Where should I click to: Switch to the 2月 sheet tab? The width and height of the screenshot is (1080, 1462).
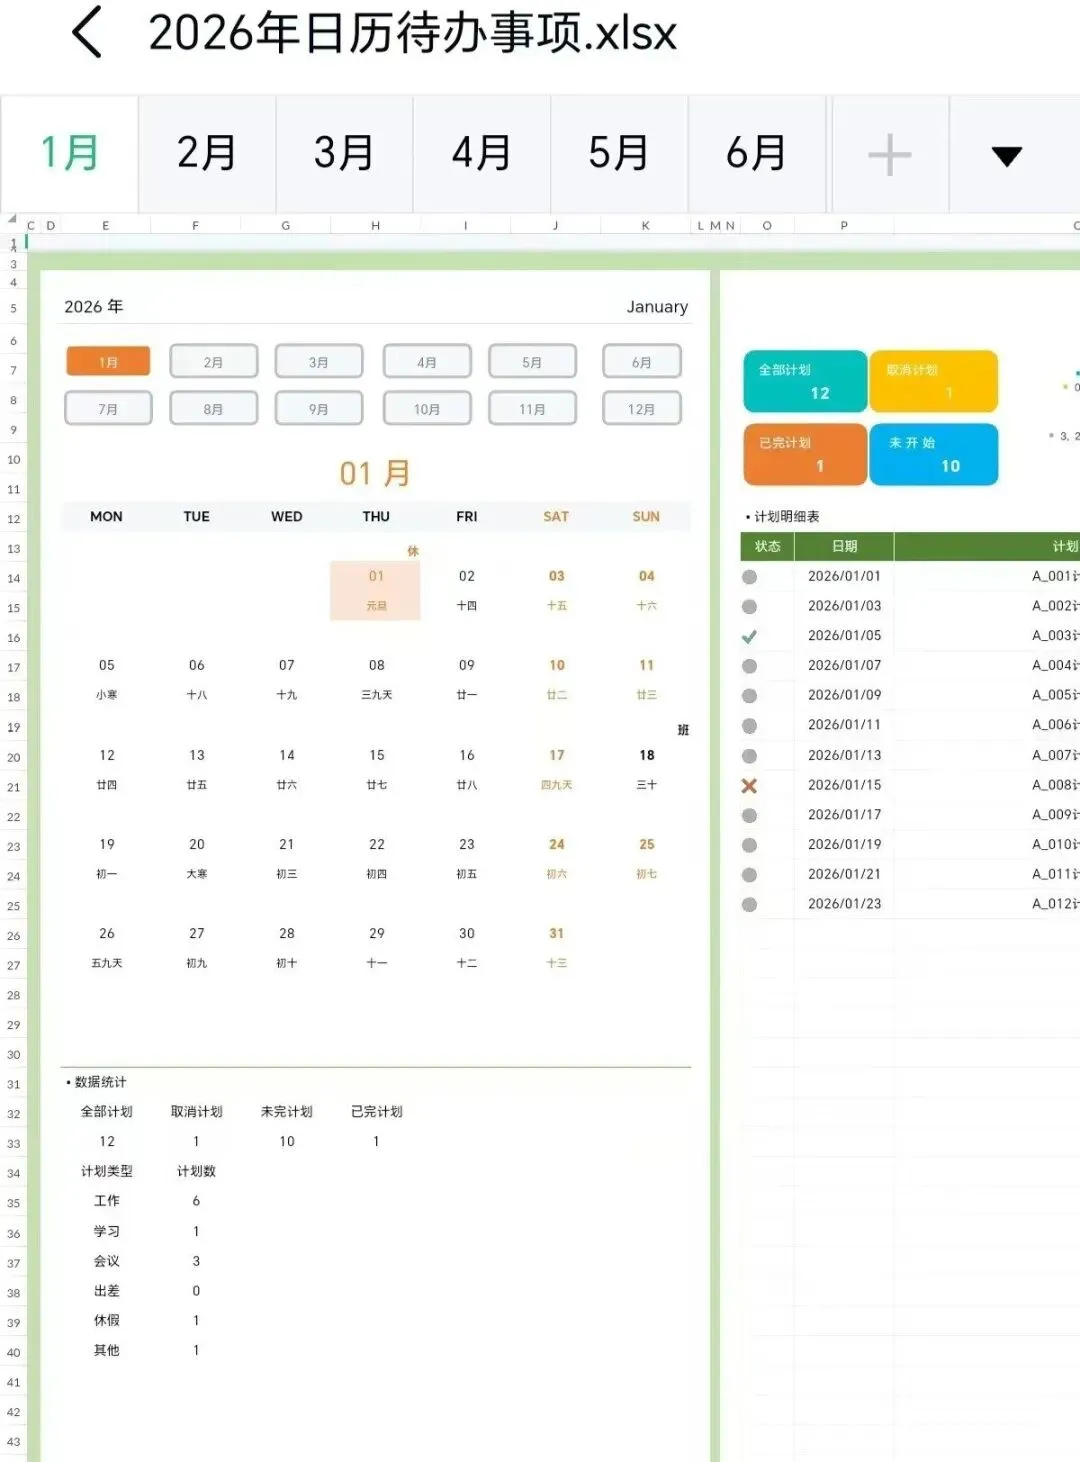point(206,154)
